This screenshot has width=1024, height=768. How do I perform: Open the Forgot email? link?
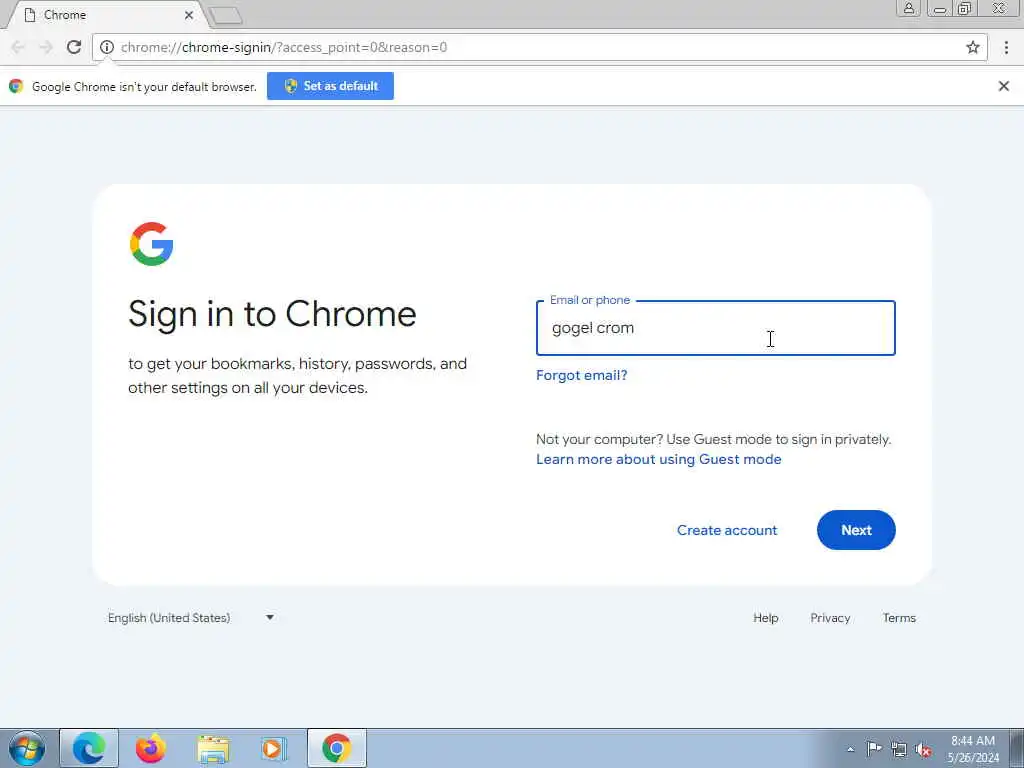point(581,375)
